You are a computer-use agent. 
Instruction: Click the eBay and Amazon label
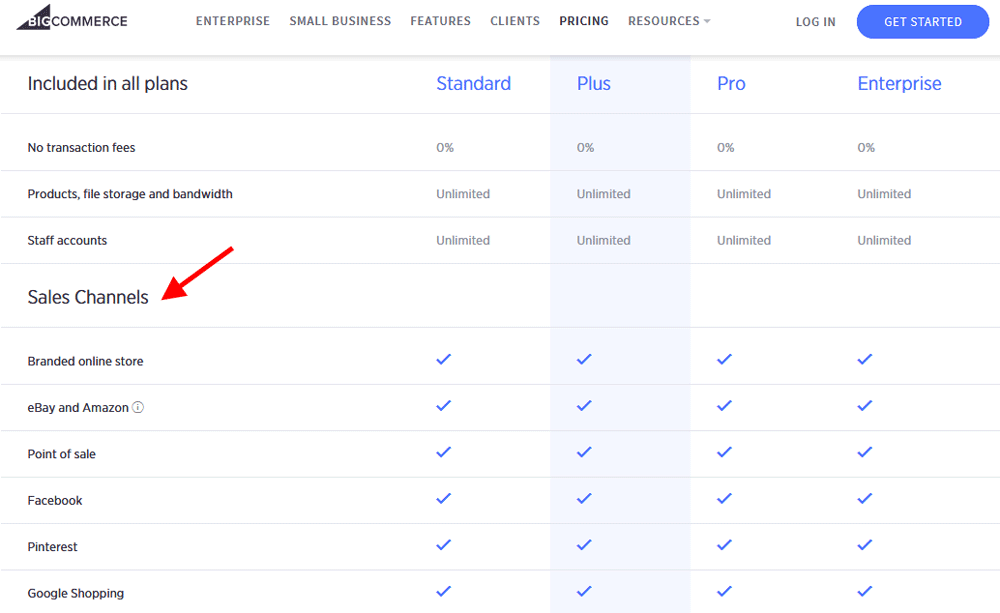pos(78,408)
